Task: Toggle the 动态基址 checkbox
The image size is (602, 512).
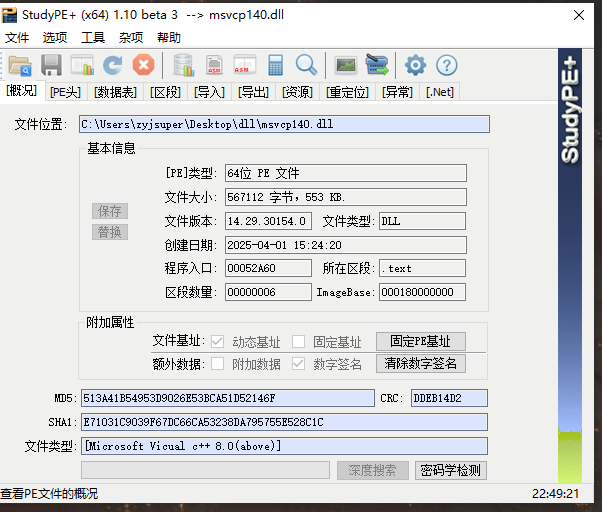Action: (x=217, y=341)
